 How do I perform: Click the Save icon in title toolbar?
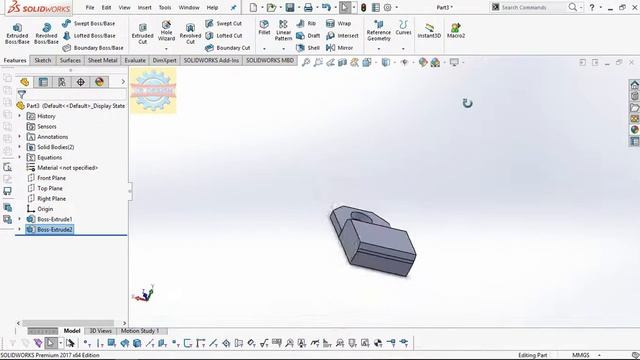[290, 7]
